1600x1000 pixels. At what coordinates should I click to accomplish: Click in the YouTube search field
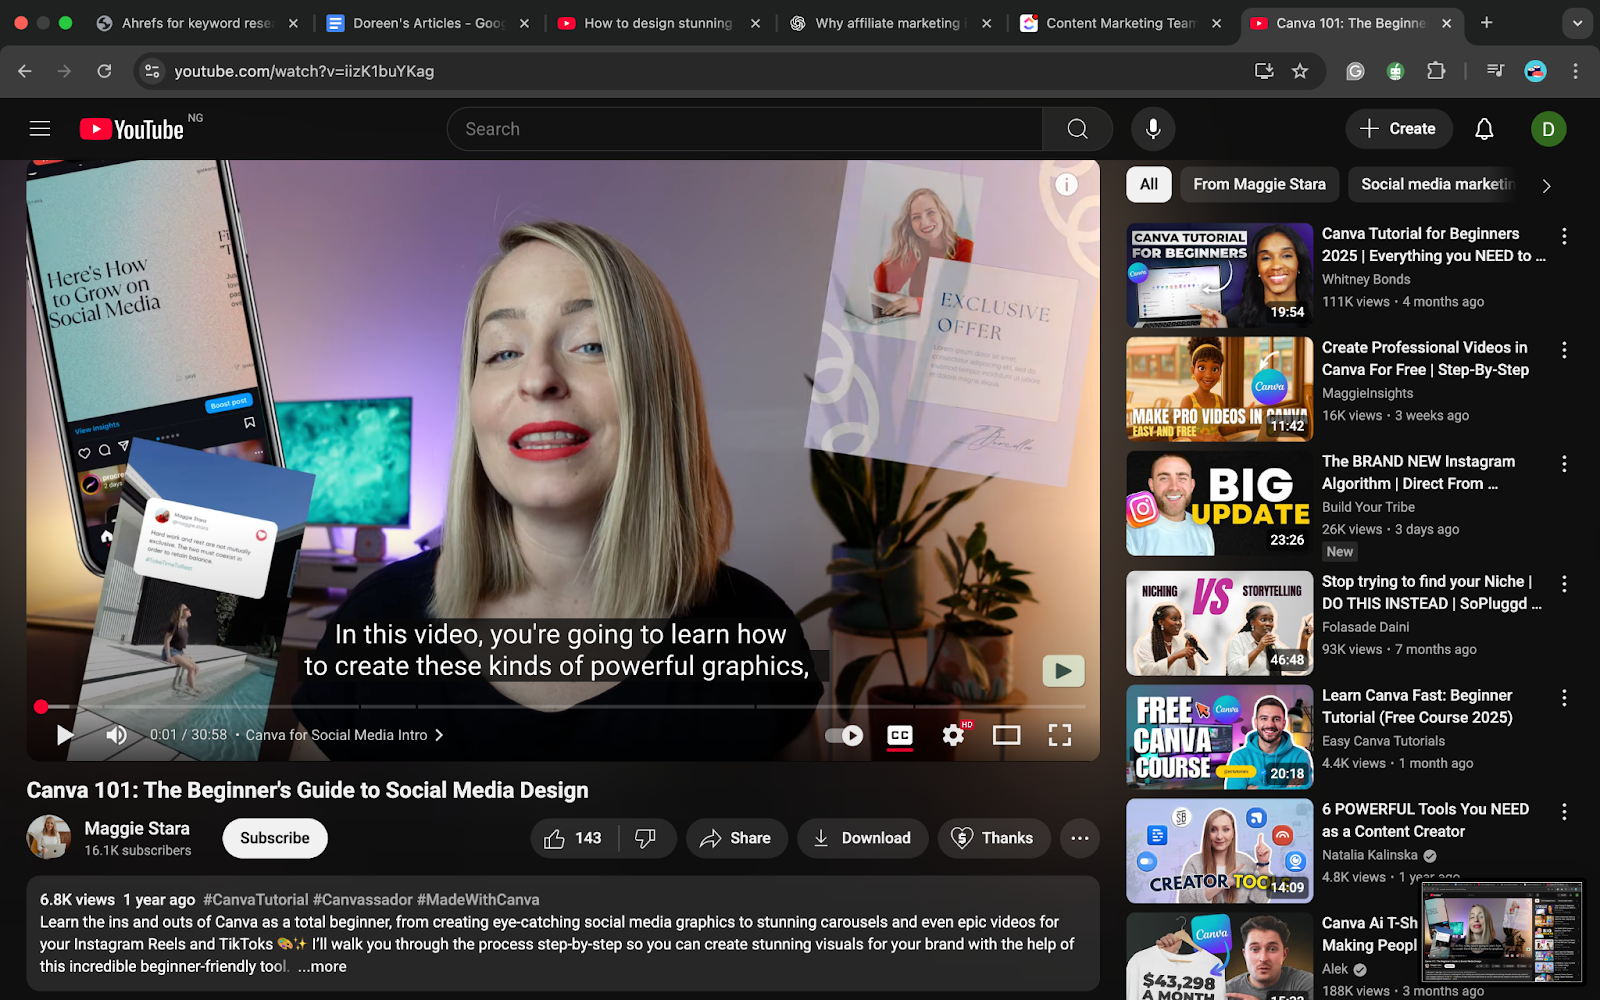tap(745, 129)
